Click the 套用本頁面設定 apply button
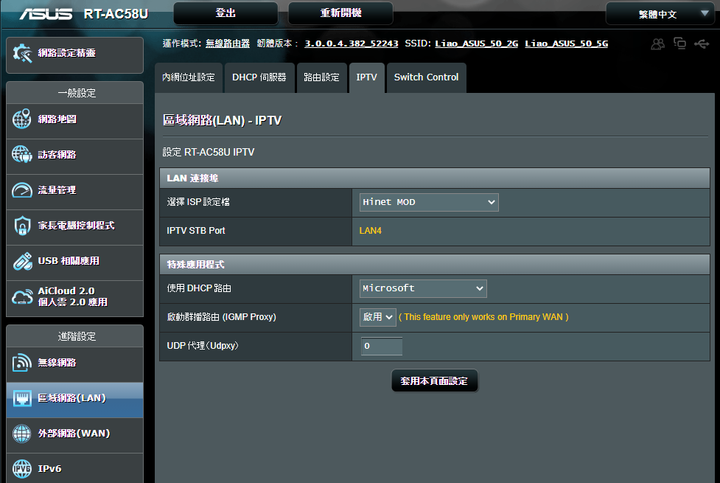The width and height of the screenshot is (720, 483). [x=434, y=381]
